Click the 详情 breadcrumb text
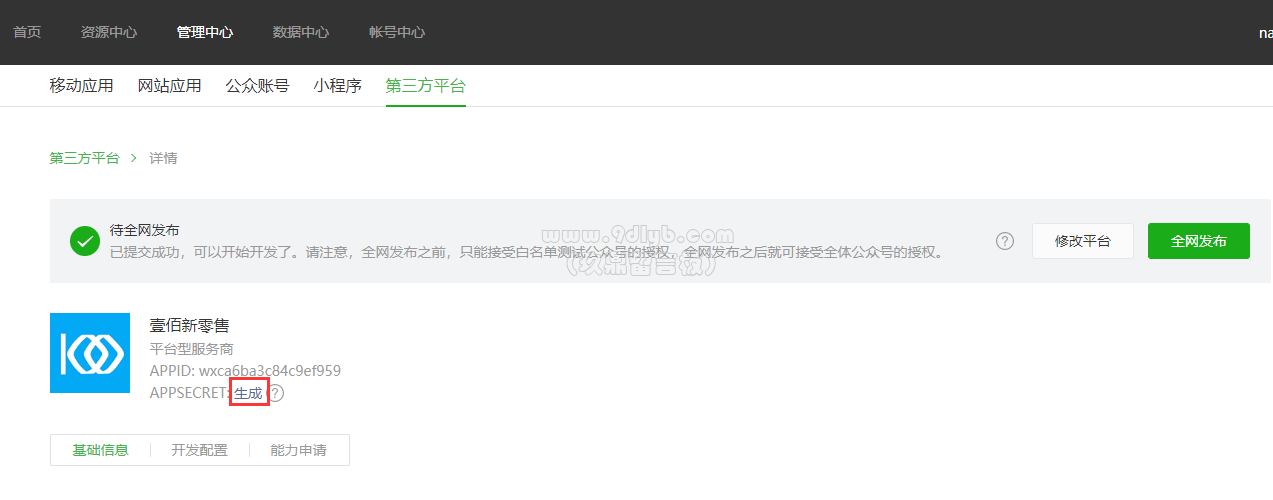 [x=163, y=158]
